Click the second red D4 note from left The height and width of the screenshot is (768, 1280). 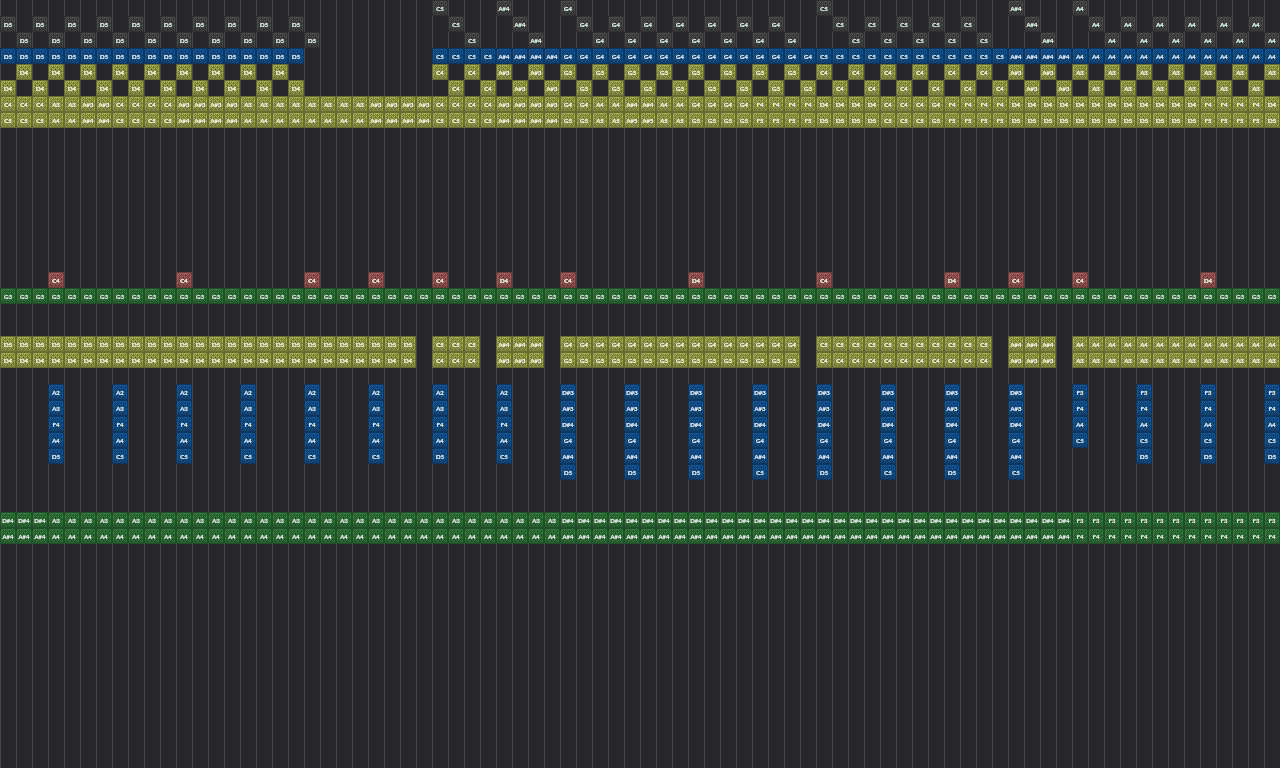tap(696, 280)
